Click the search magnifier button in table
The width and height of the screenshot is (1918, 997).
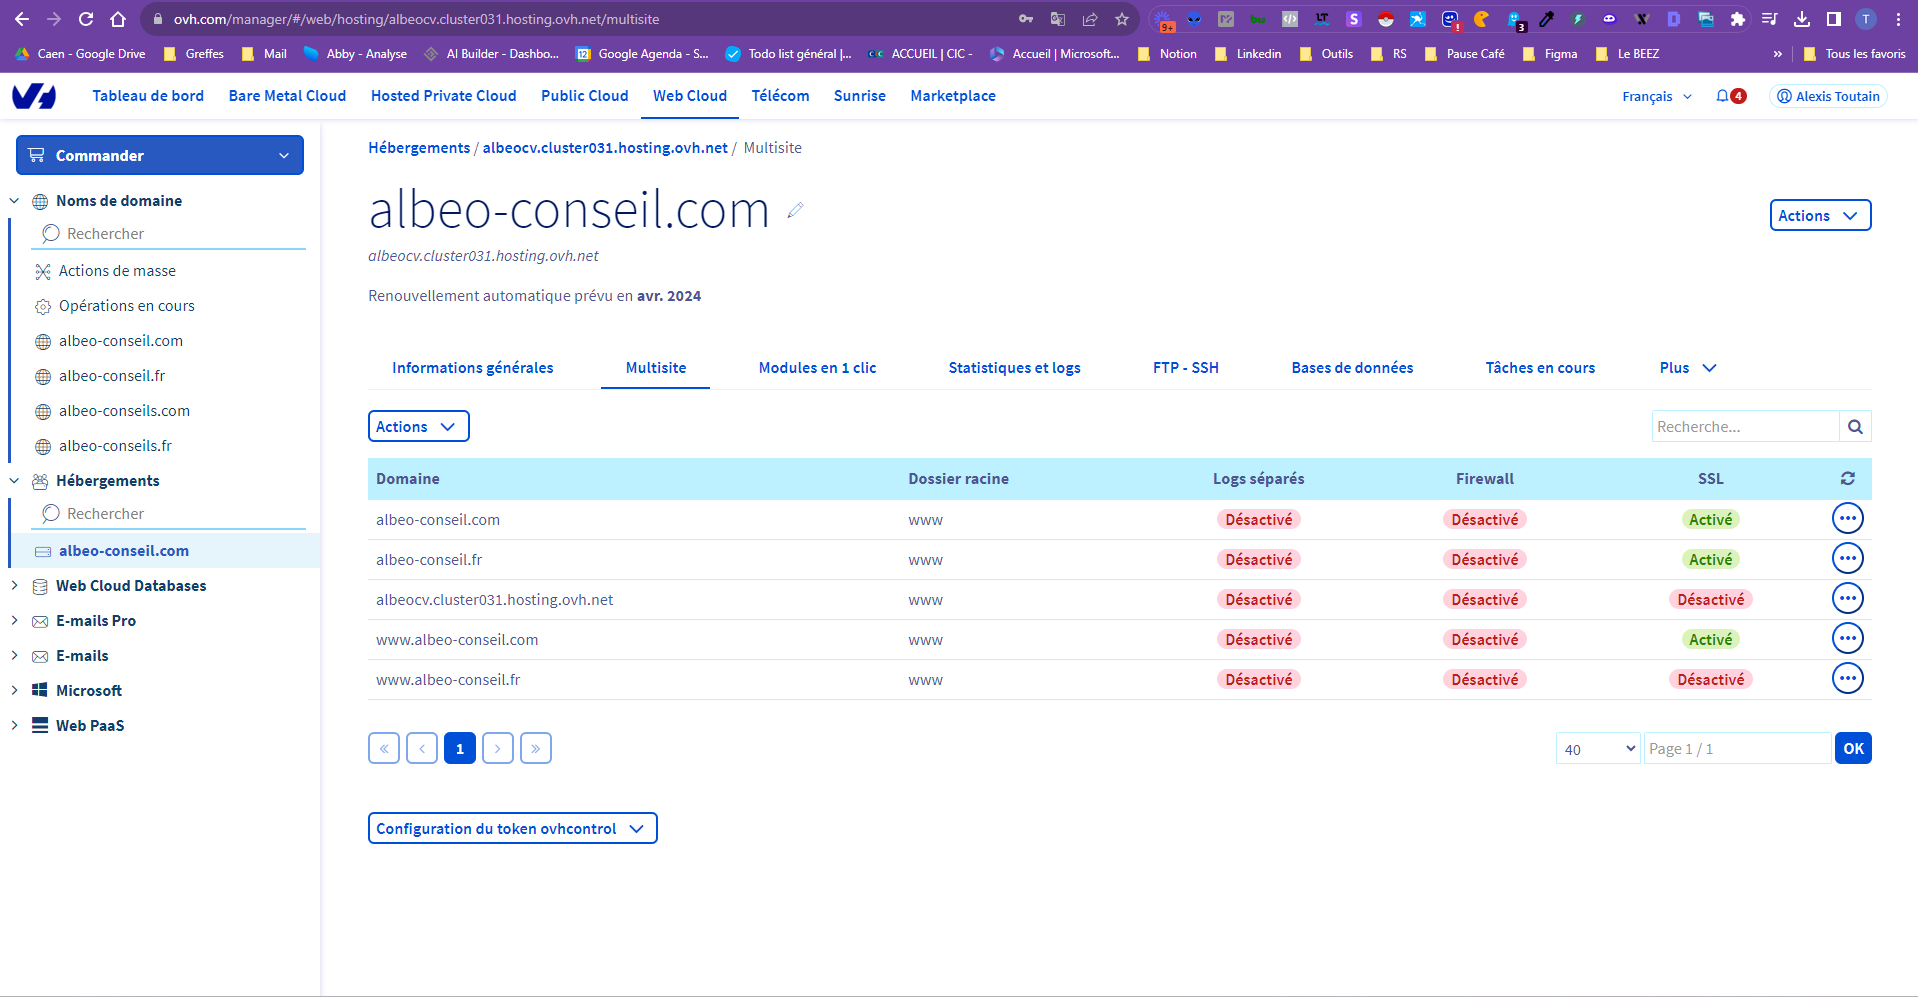click(1855, 427)
